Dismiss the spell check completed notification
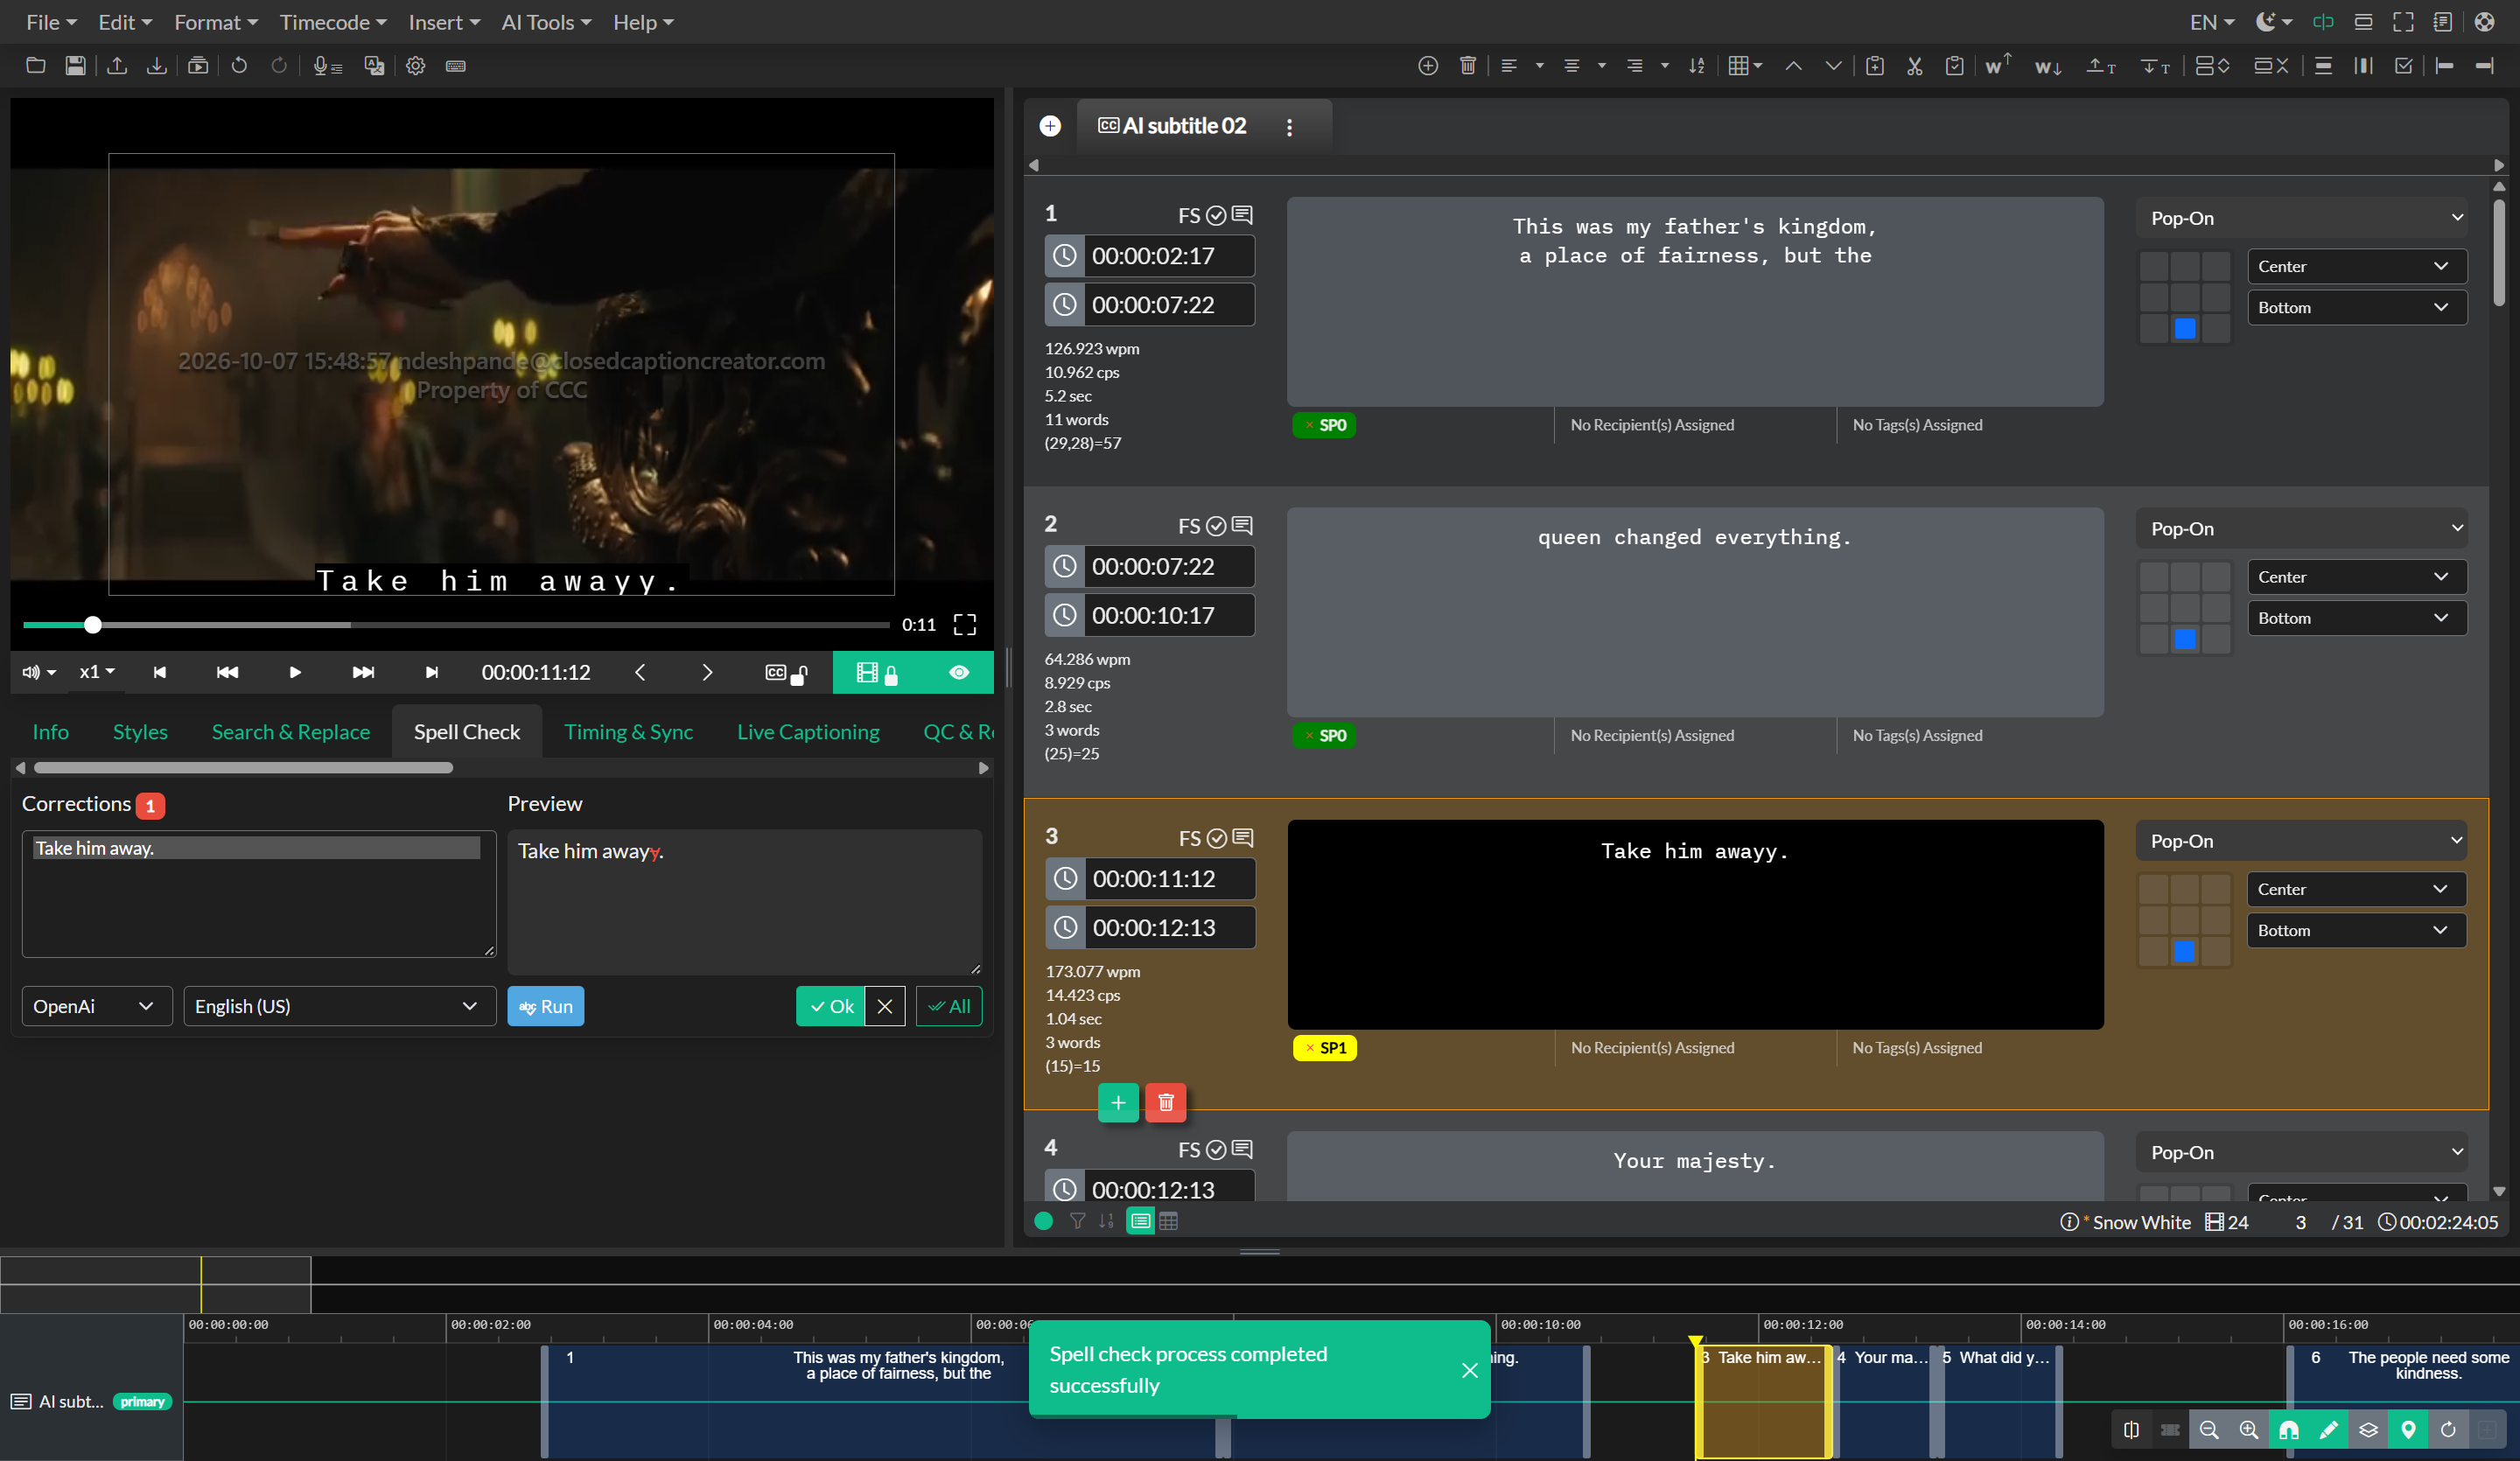 tap(1469, 1370)
